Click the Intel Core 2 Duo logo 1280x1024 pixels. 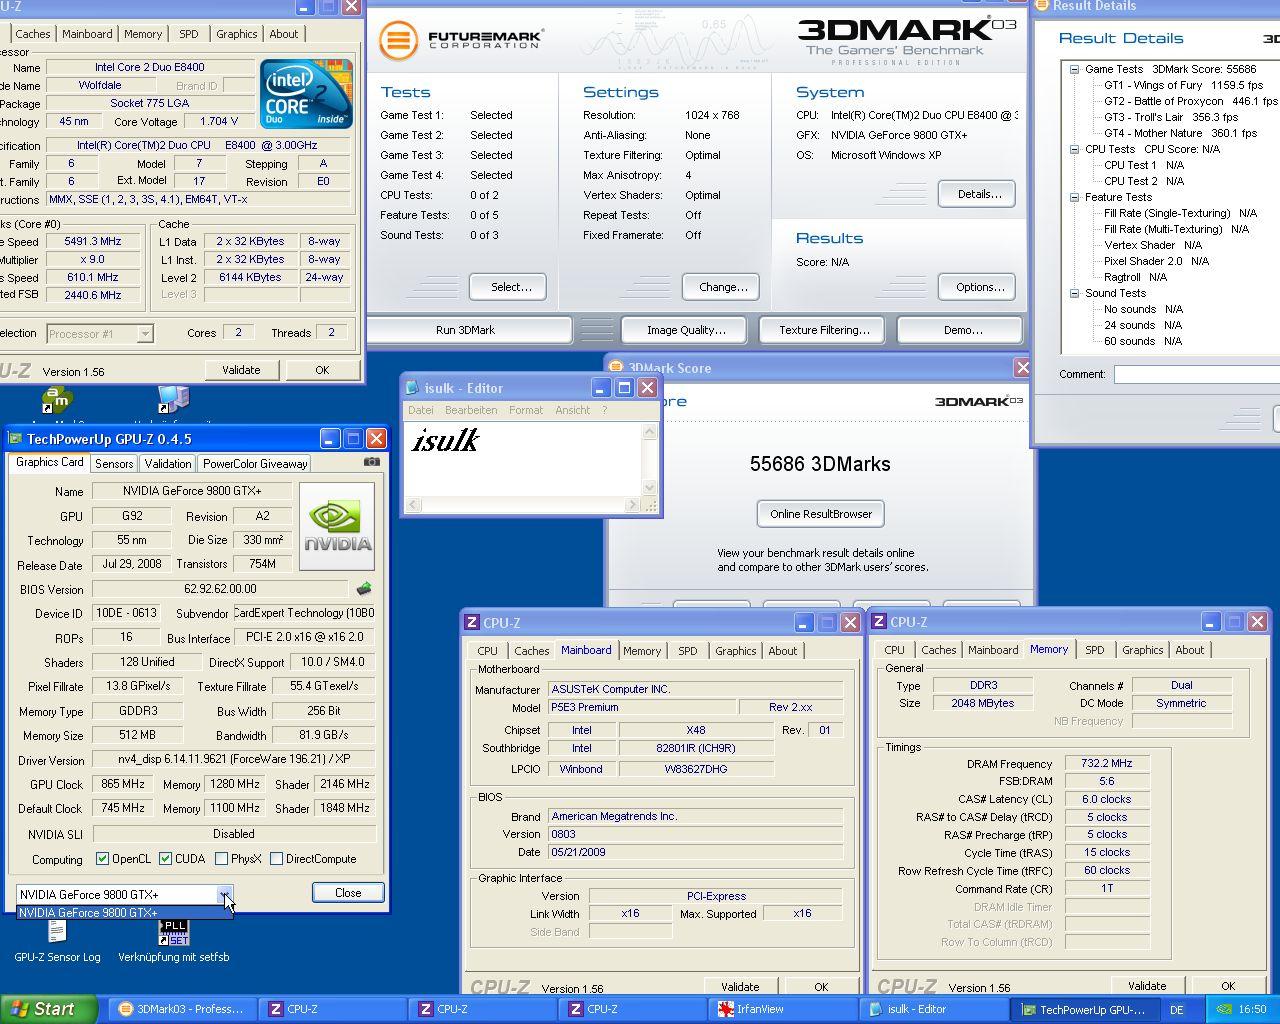[306, 94]
